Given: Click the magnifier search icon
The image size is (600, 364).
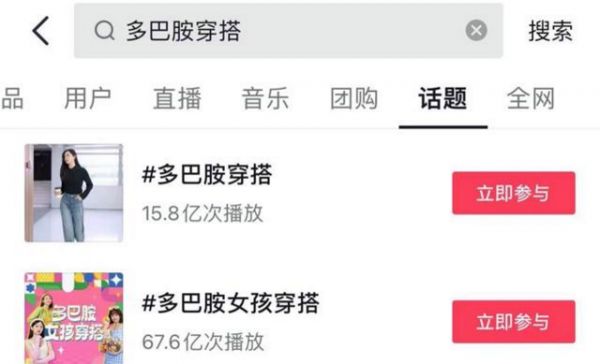Looking at the screenshot, I should pyautogui.click(x=104, y=31).
